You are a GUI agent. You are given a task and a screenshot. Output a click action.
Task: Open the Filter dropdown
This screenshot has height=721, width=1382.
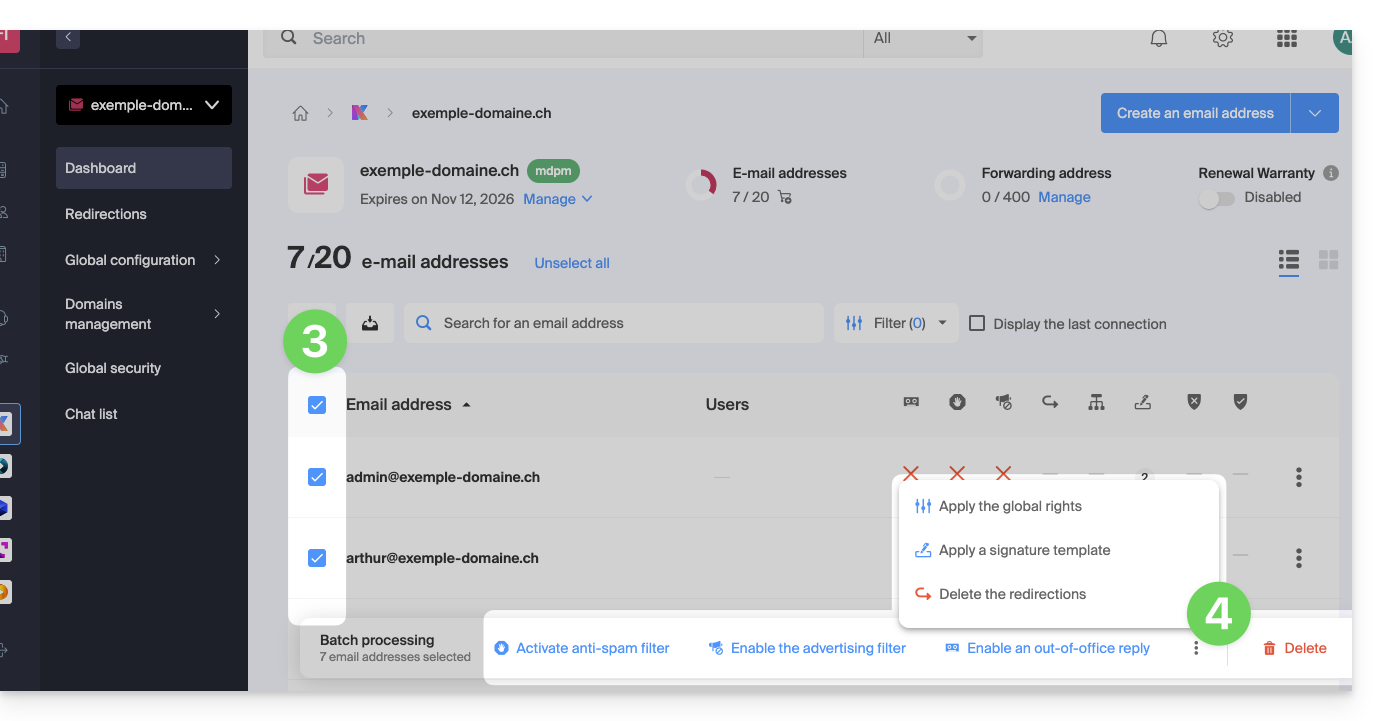click(896, 323)
